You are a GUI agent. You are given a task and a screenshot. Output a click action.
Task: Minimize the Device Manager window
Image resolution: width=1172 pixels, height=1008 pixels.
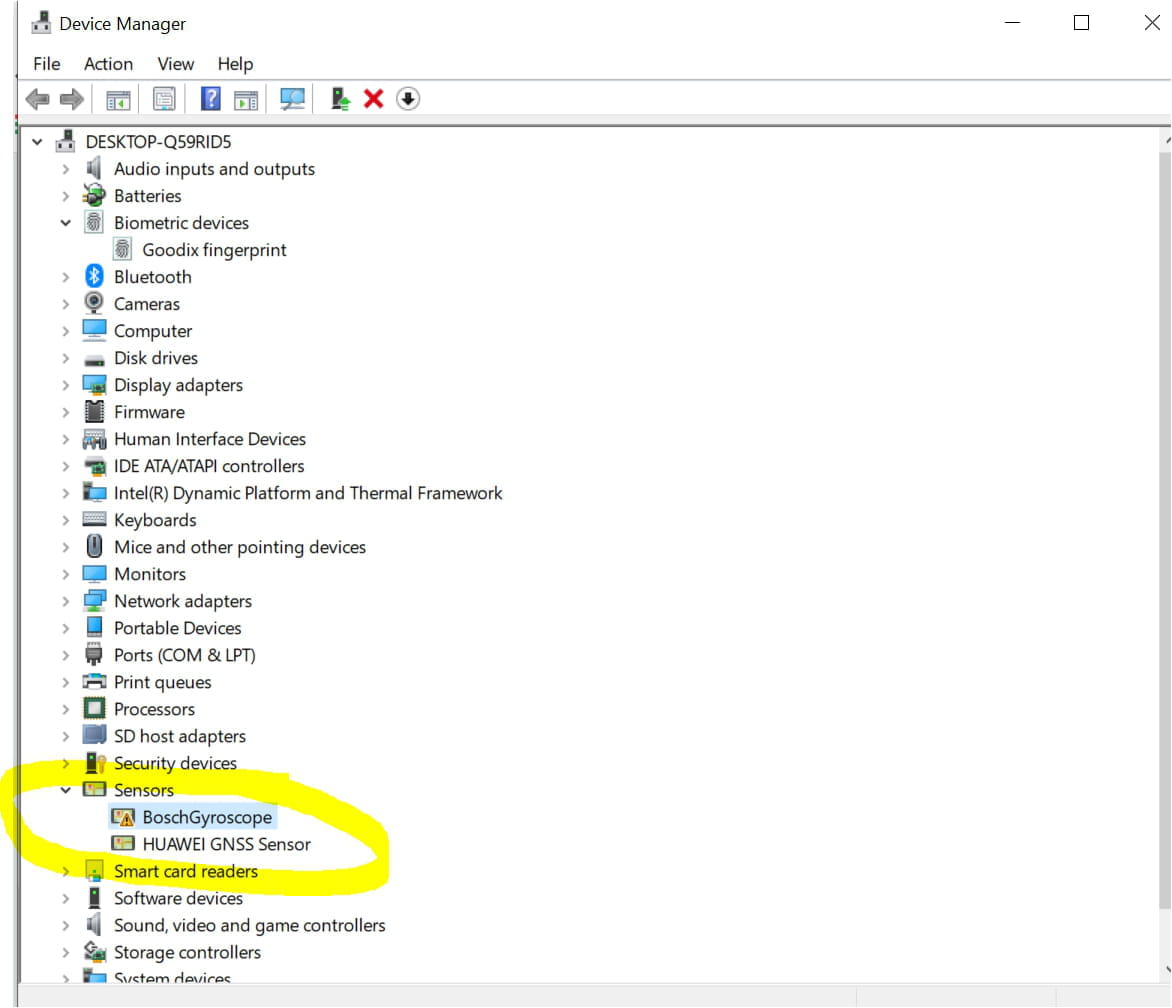point(1013,23)
